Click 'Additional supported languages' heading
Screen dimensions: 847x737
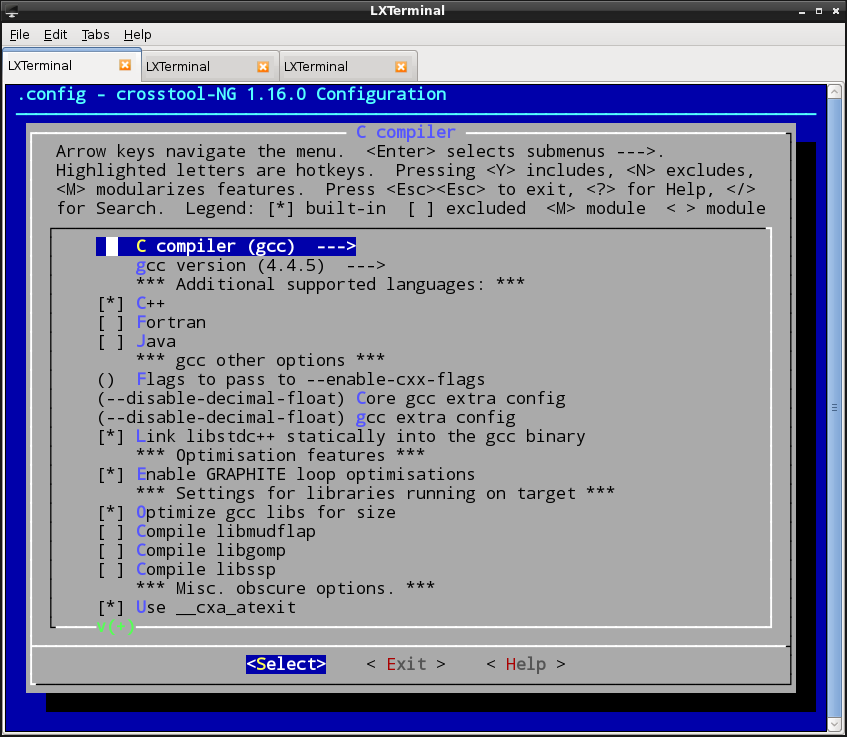(330, 284)
